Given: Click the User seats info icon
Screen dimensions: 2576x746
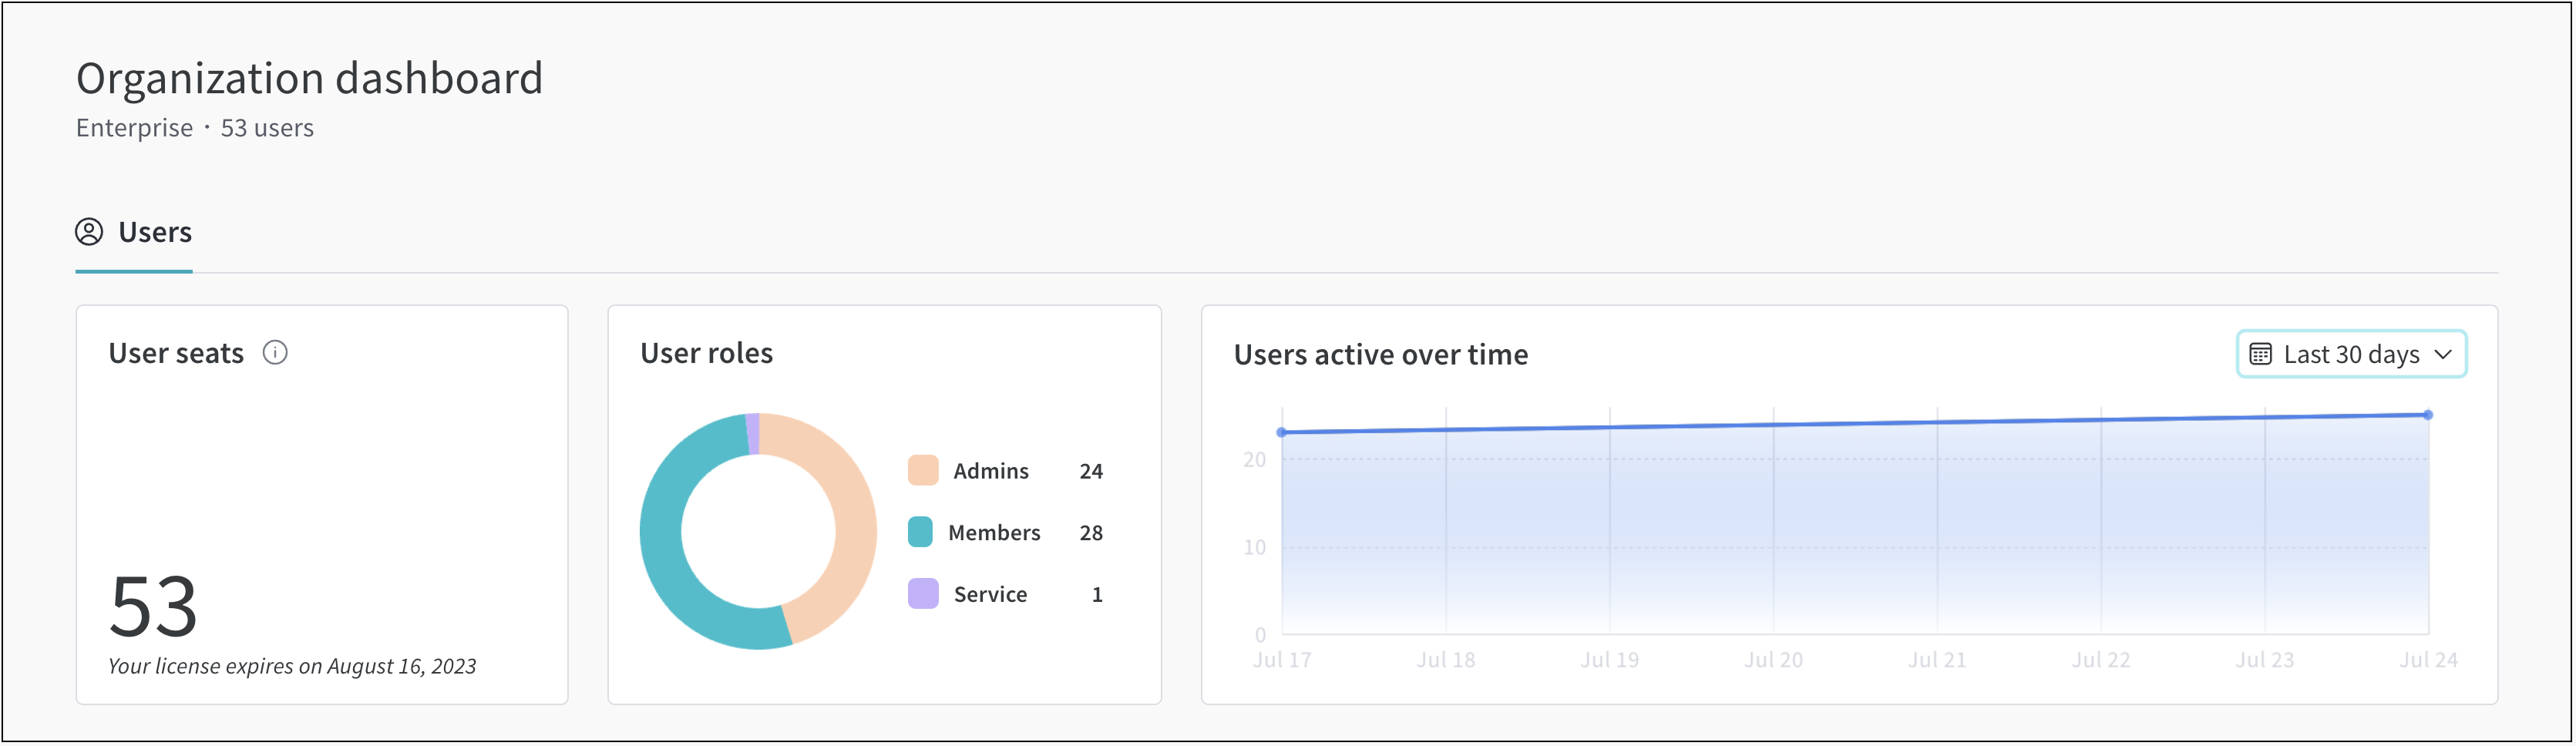Looking at the screenshot, I should click(x=275, y=353).
